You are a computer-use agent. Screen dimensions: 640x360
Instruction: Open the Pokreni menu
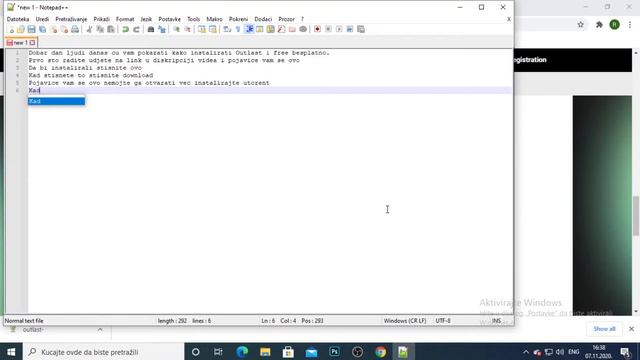238,19
